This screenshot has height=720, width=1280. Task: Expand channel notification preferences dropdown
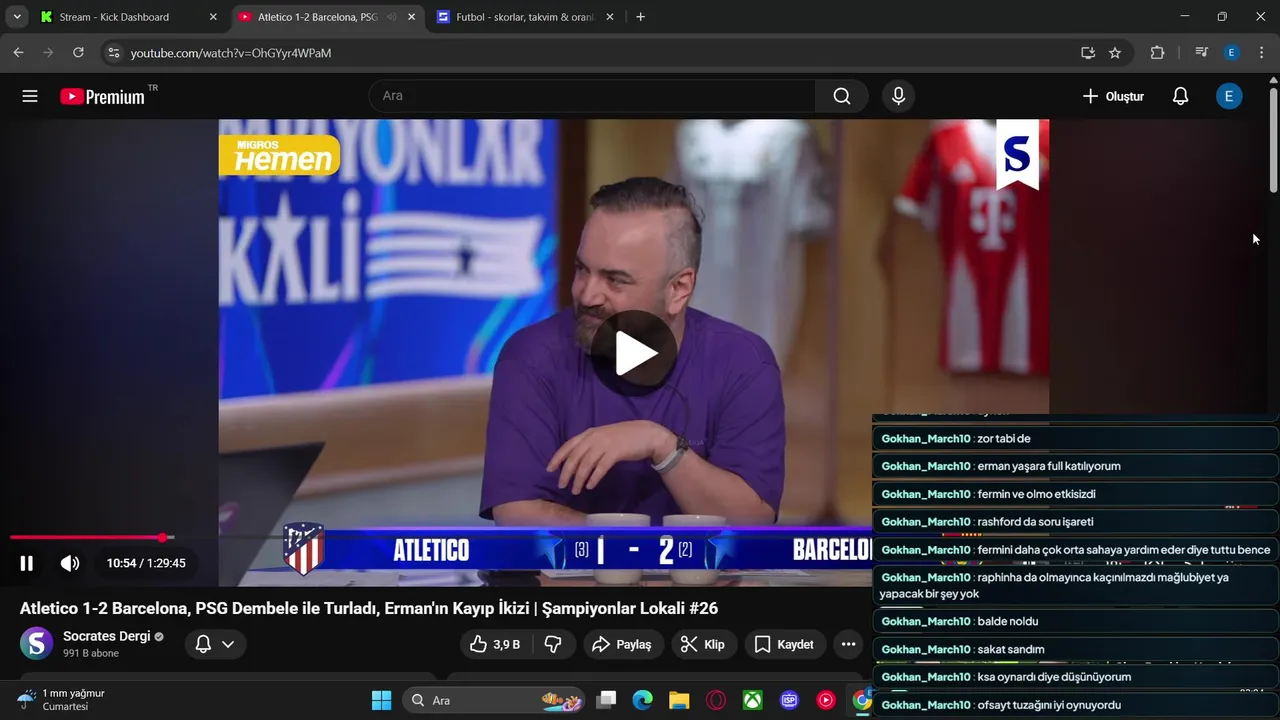click(216, 644)
